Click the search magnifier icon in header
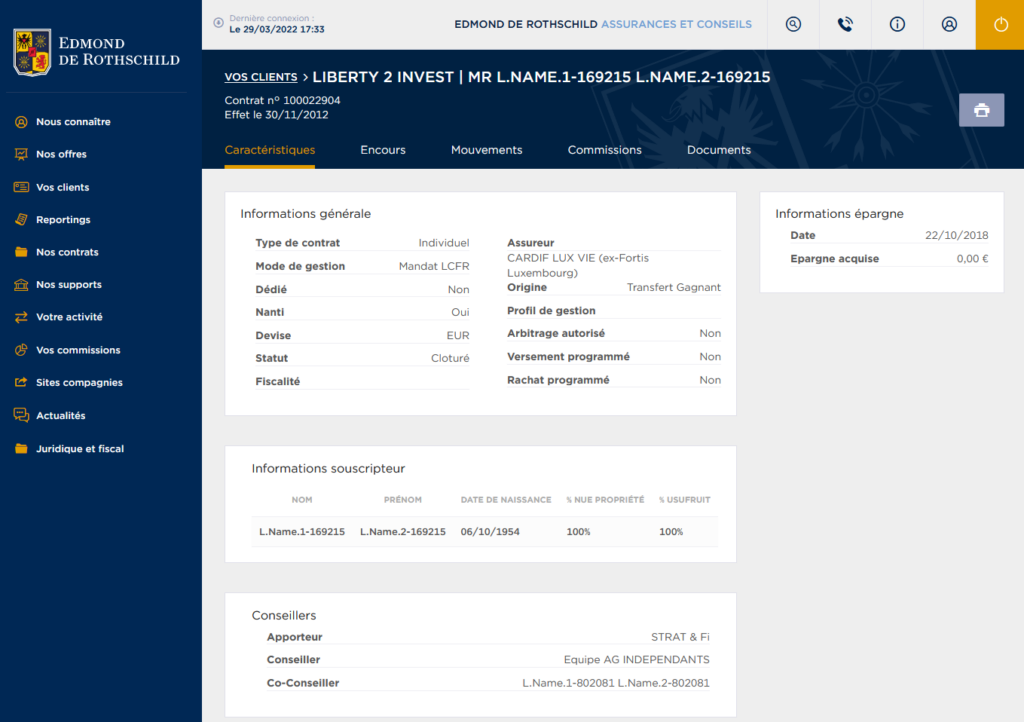Screen dimensions: 1024x722 coord(793,25)
